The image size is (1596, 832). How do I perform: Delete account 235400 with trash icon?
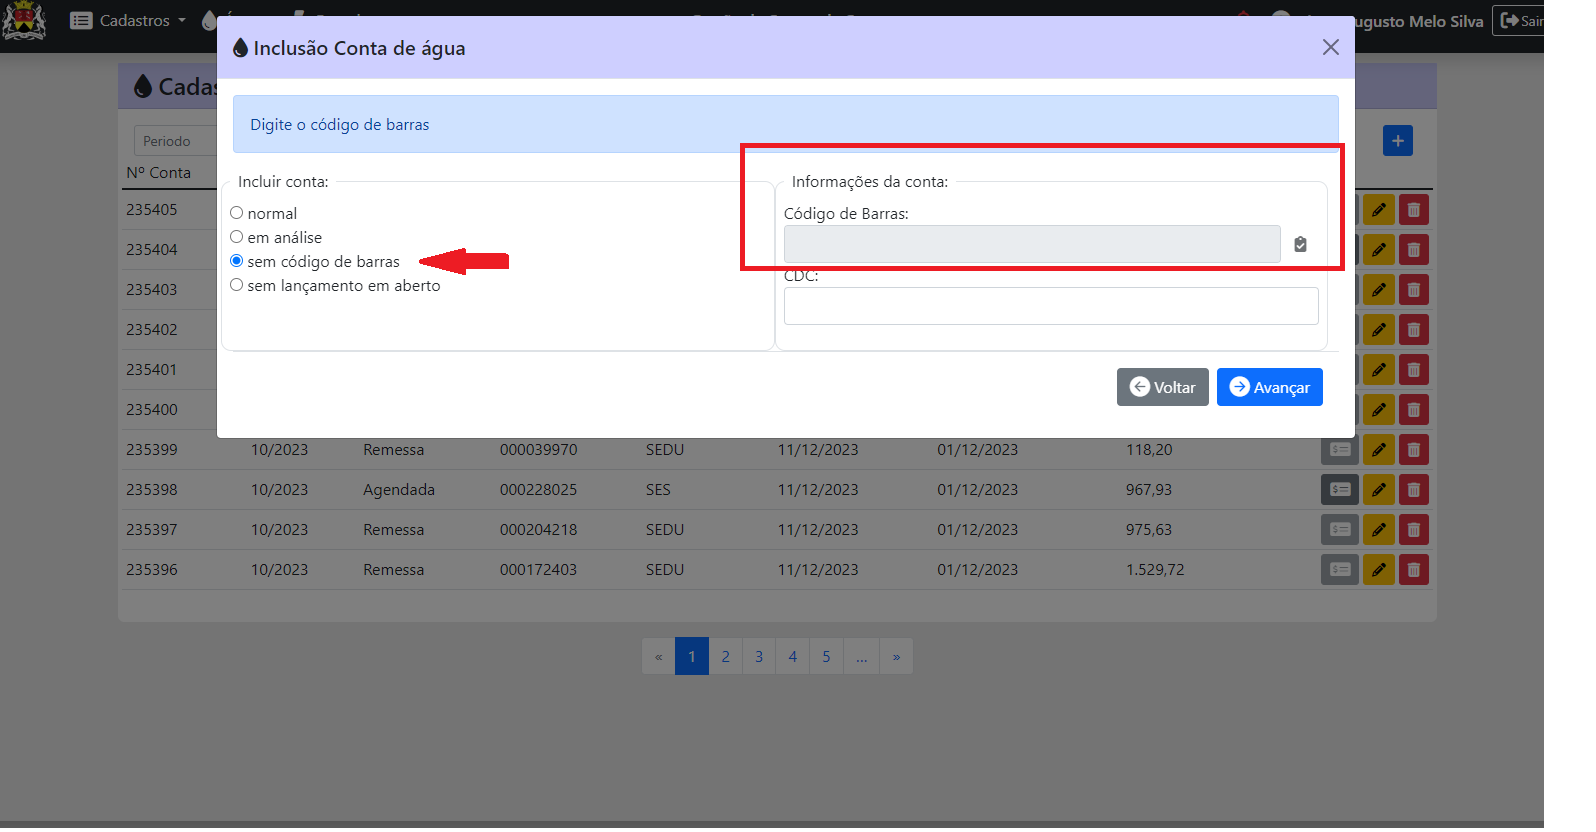(1414, 410)
